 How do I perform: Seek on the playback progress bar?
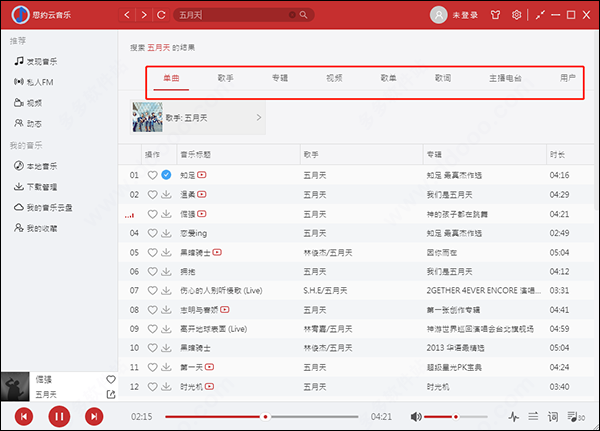[x=262, y=416]
